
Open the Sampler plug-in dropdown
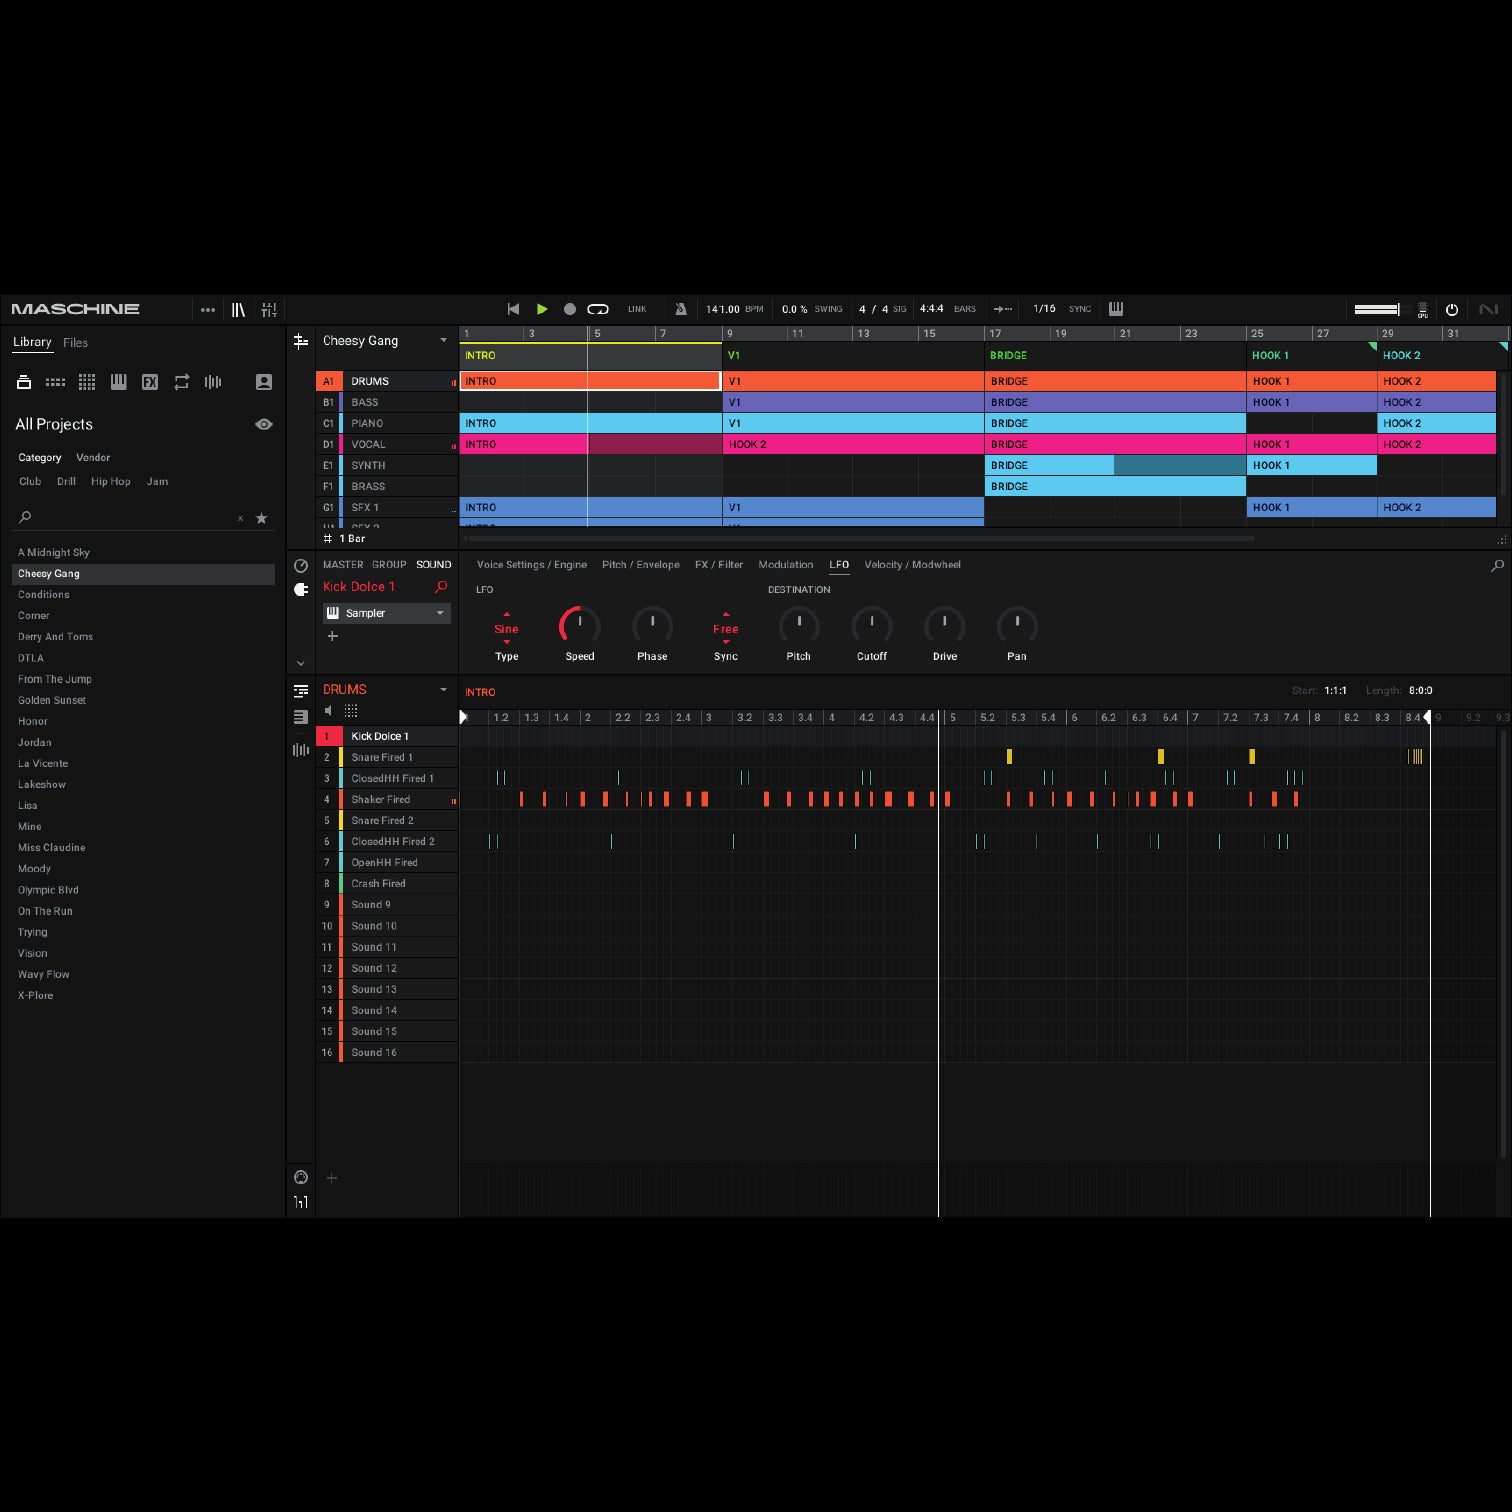pyautogui.click(x=387, y=613)
